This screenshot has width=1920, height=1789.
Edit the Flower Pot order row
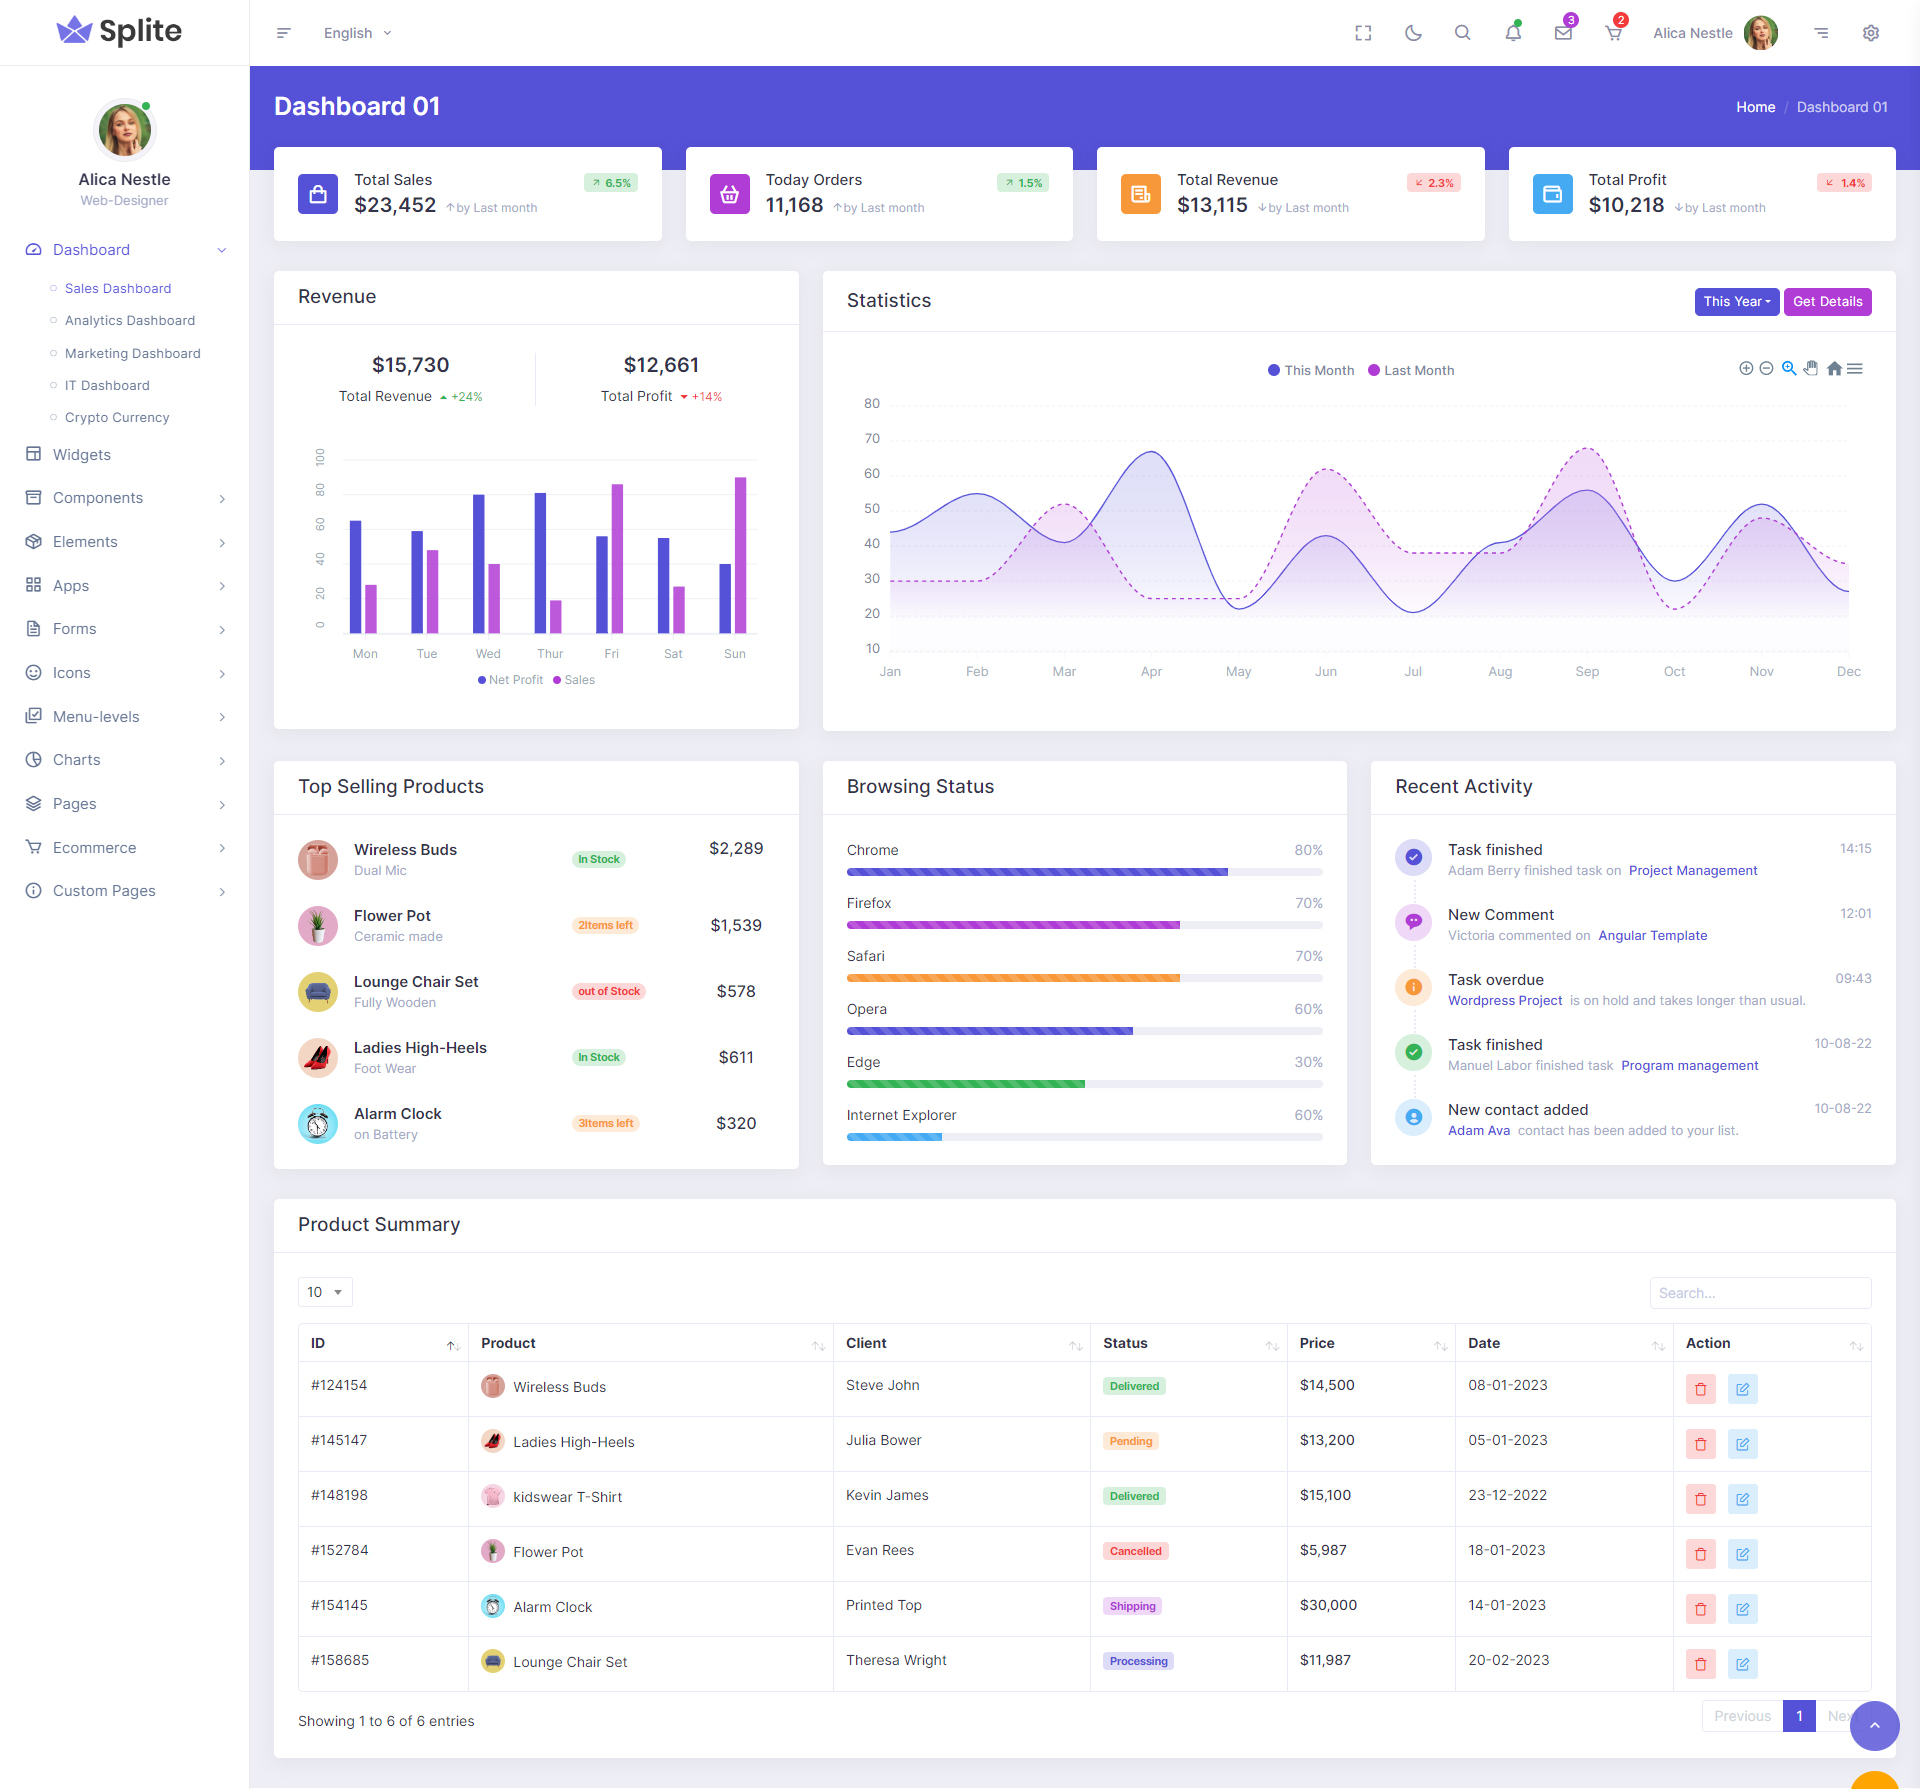1742,1554
